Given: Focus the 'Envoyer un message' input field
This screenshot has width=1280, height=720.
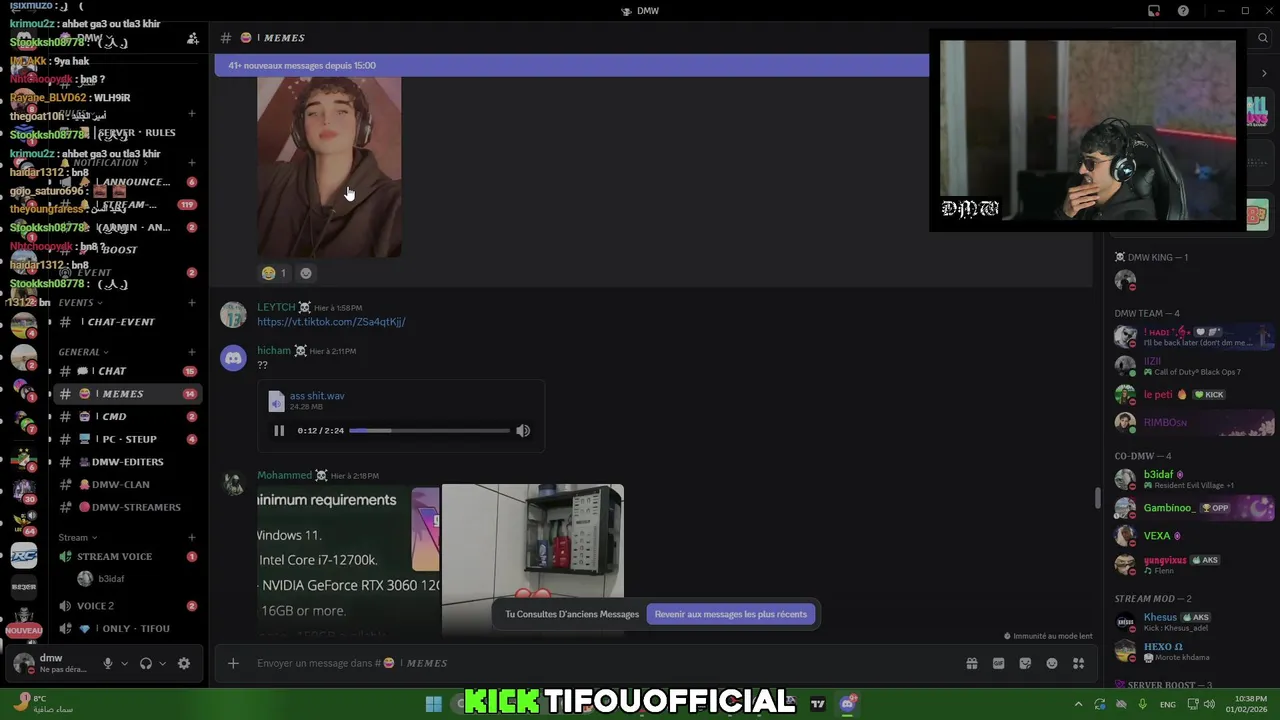Looking at the screenshot, I should pos(600,663).
